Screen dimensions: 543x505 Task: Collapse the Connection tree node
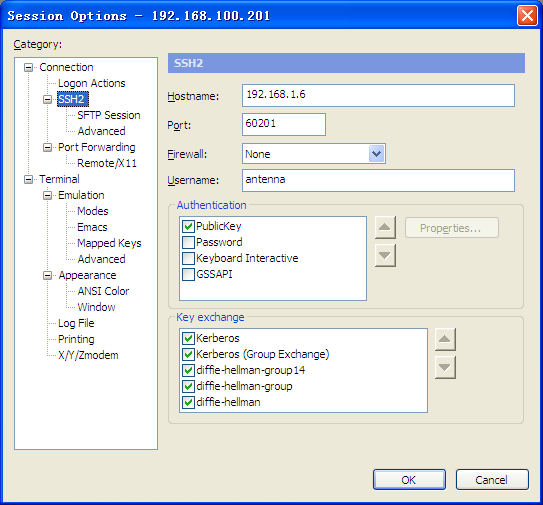(28, 67)
